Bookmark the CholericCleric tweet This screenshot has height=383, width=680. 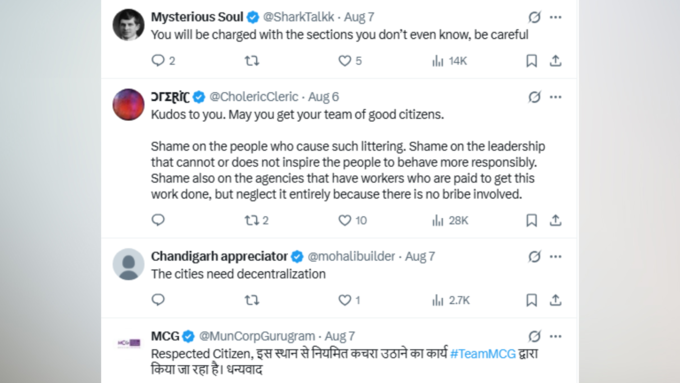(531, 220)
